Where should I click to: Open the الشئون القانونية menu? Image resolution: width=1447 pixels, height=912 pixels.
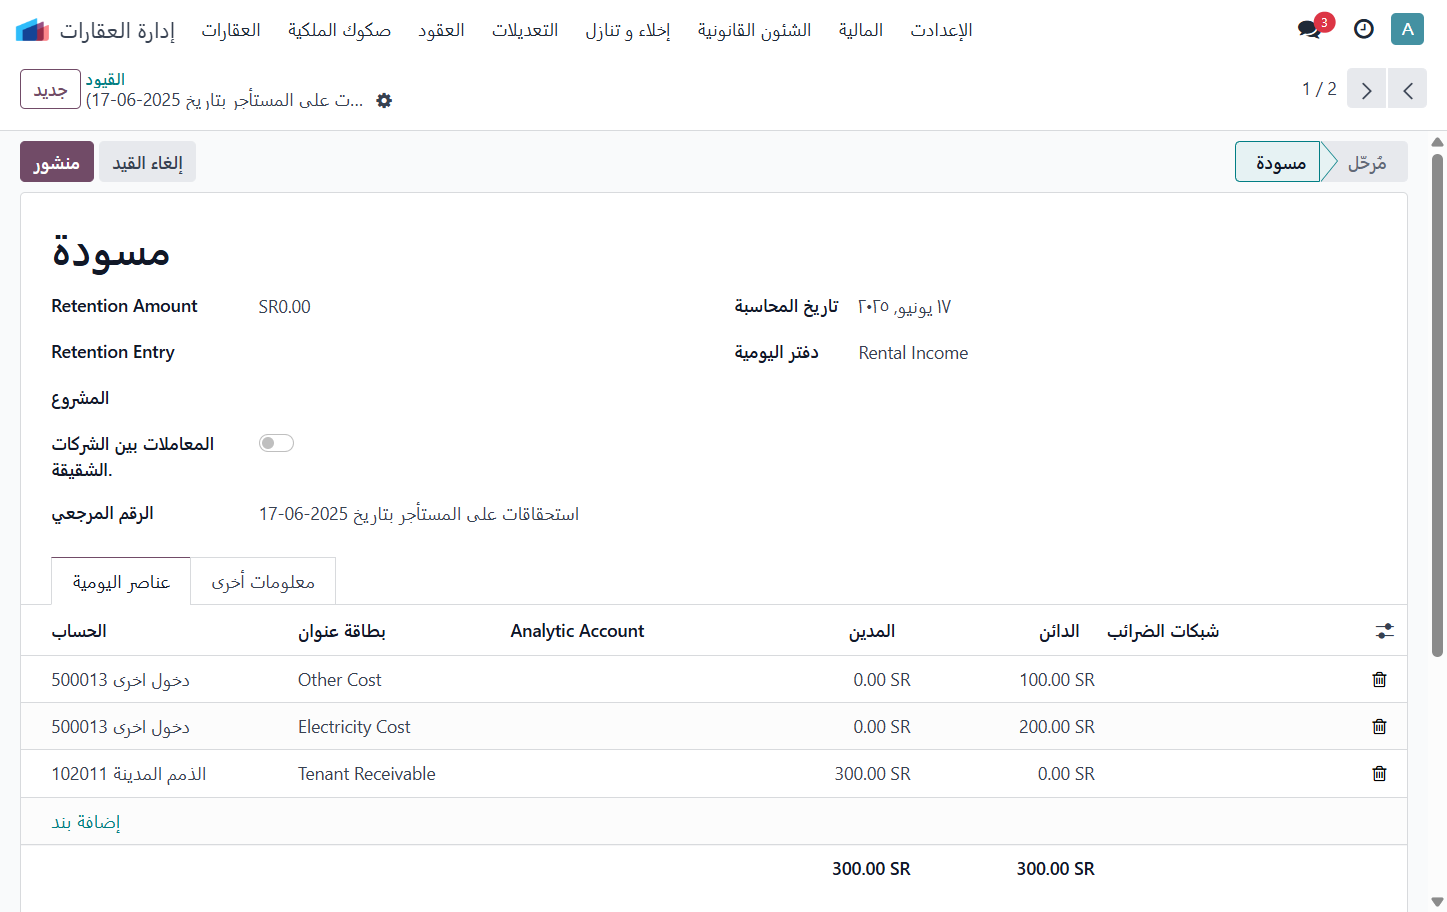coord(754,30)
